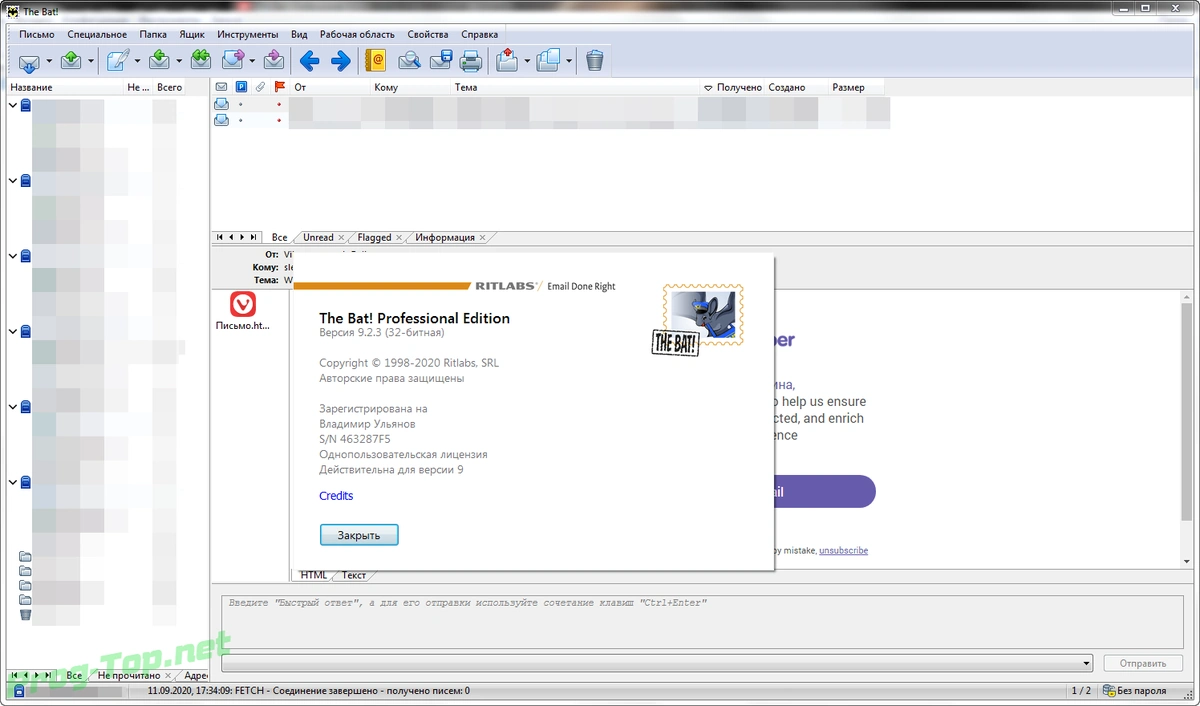Open the Ящик menu

coord(192,34)
